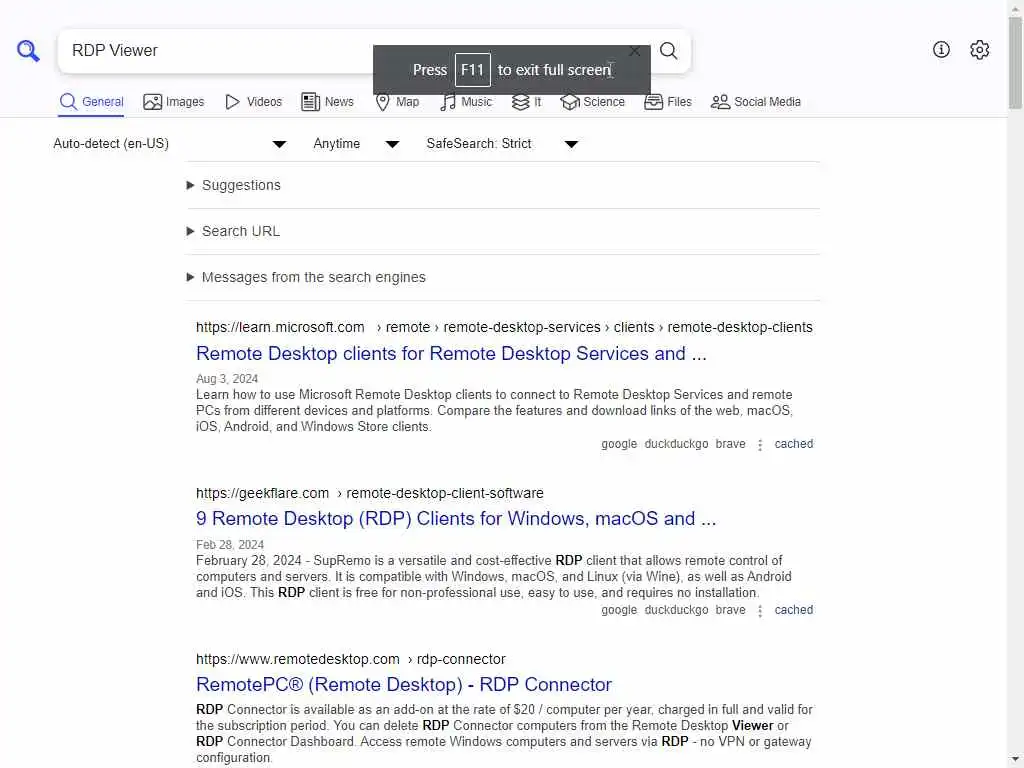The width and height of the screenshot is (1024, 768).
Task: Click the vertical scrollbar thumb
Action: pyautogui.click(x=1015, y=62)
